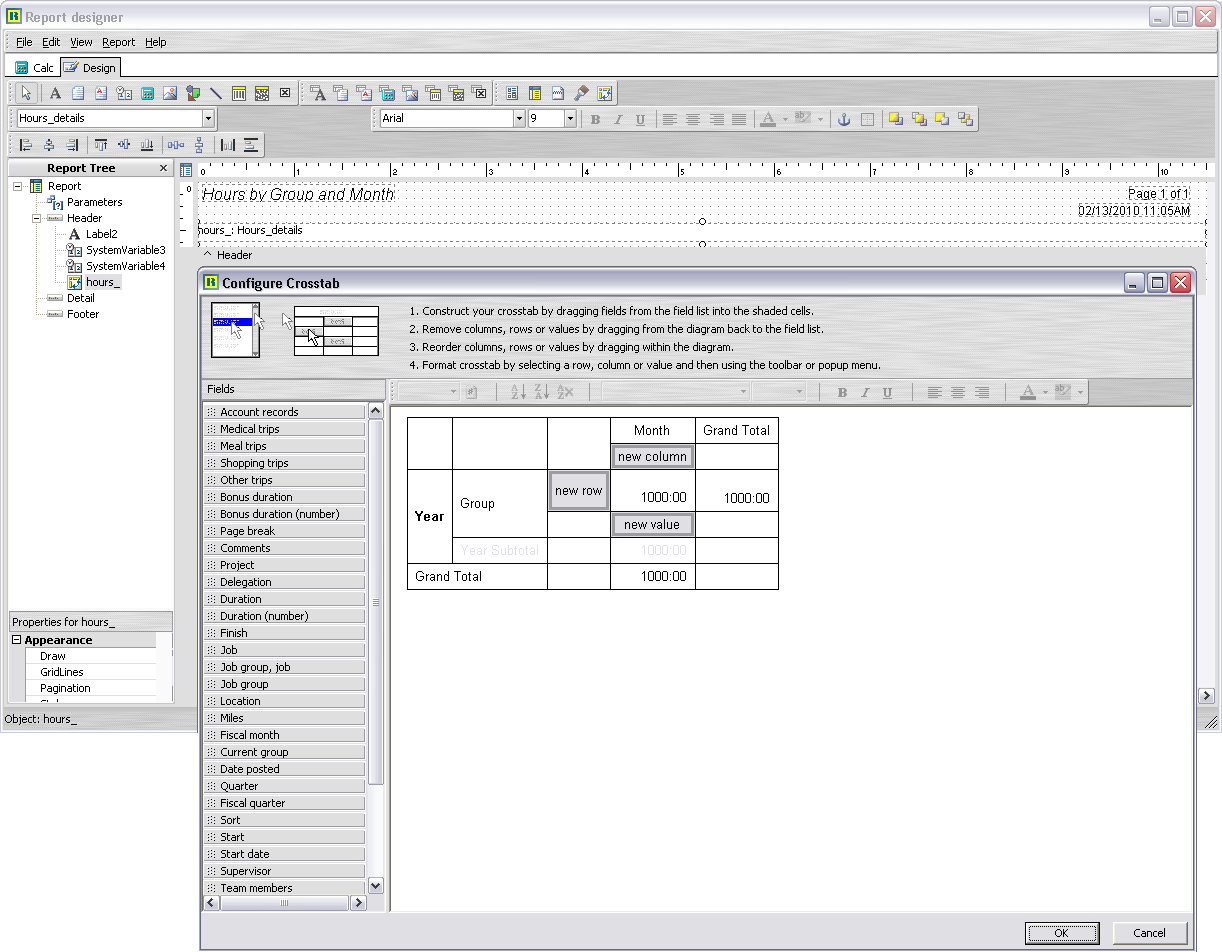Space selected objects evenly vertically
This screenshot has width=1222, height=952.
pyautogui.click(x=199, y=145)
